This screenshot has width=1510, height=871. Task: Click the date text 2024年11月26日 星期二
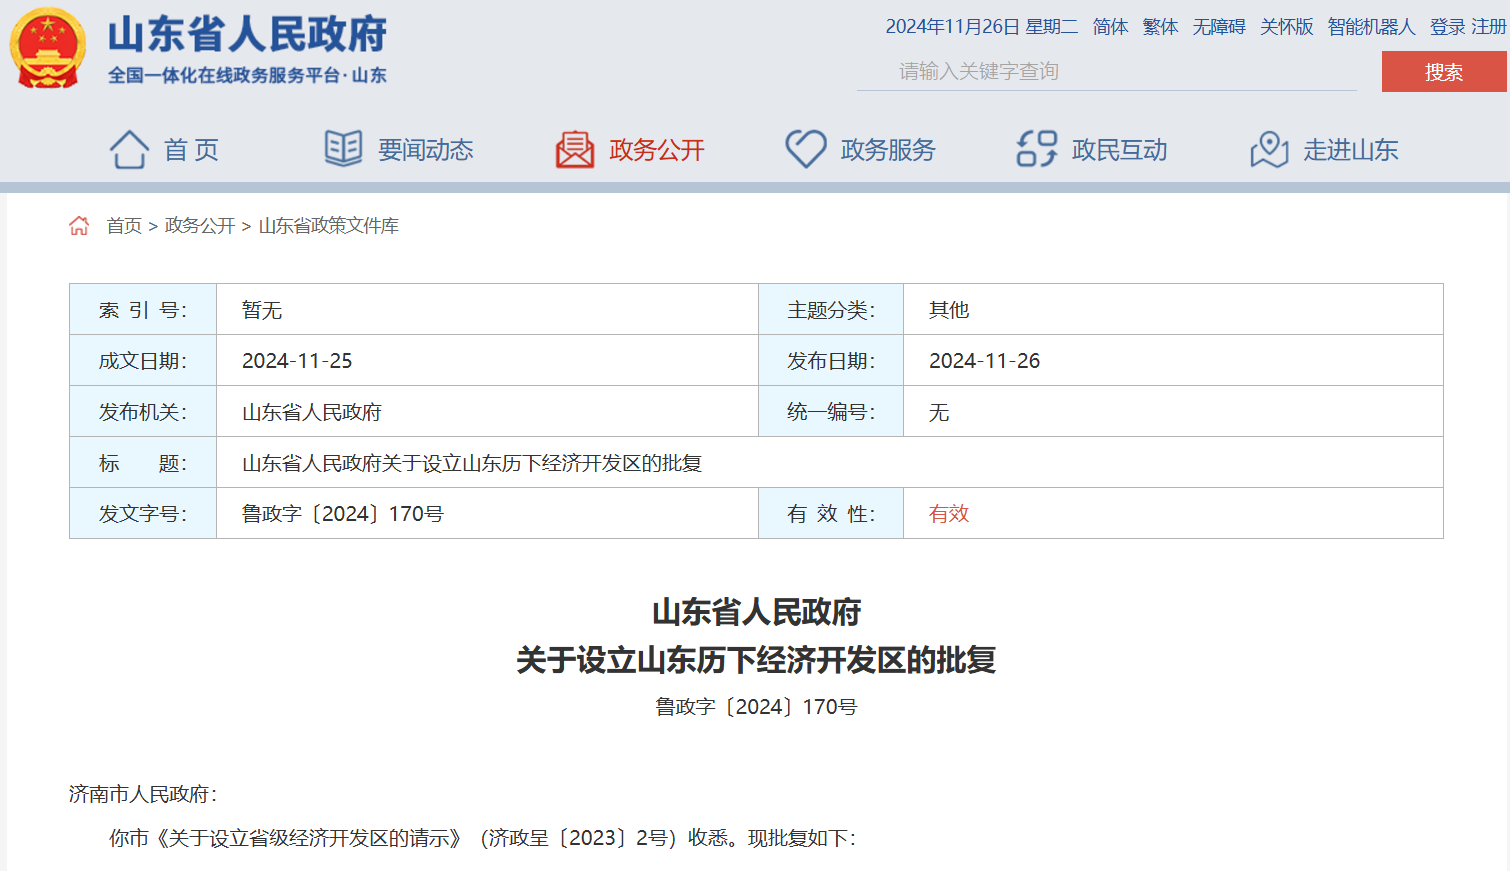tap(981, 27)
